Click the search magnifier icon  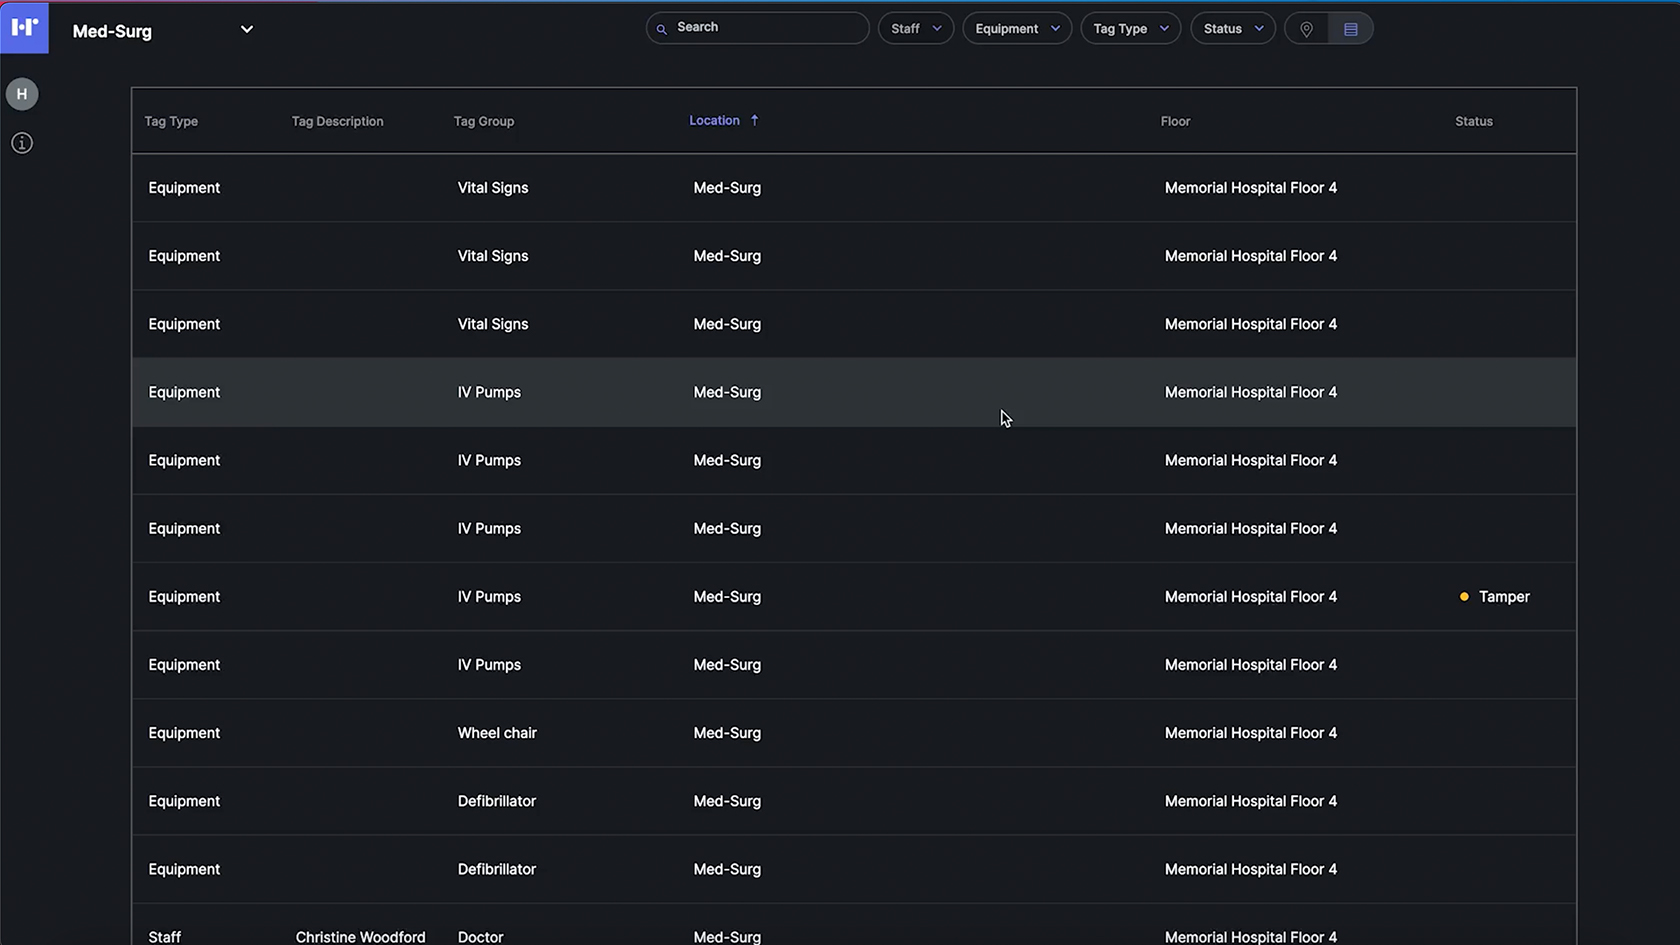tap(662, 29)
